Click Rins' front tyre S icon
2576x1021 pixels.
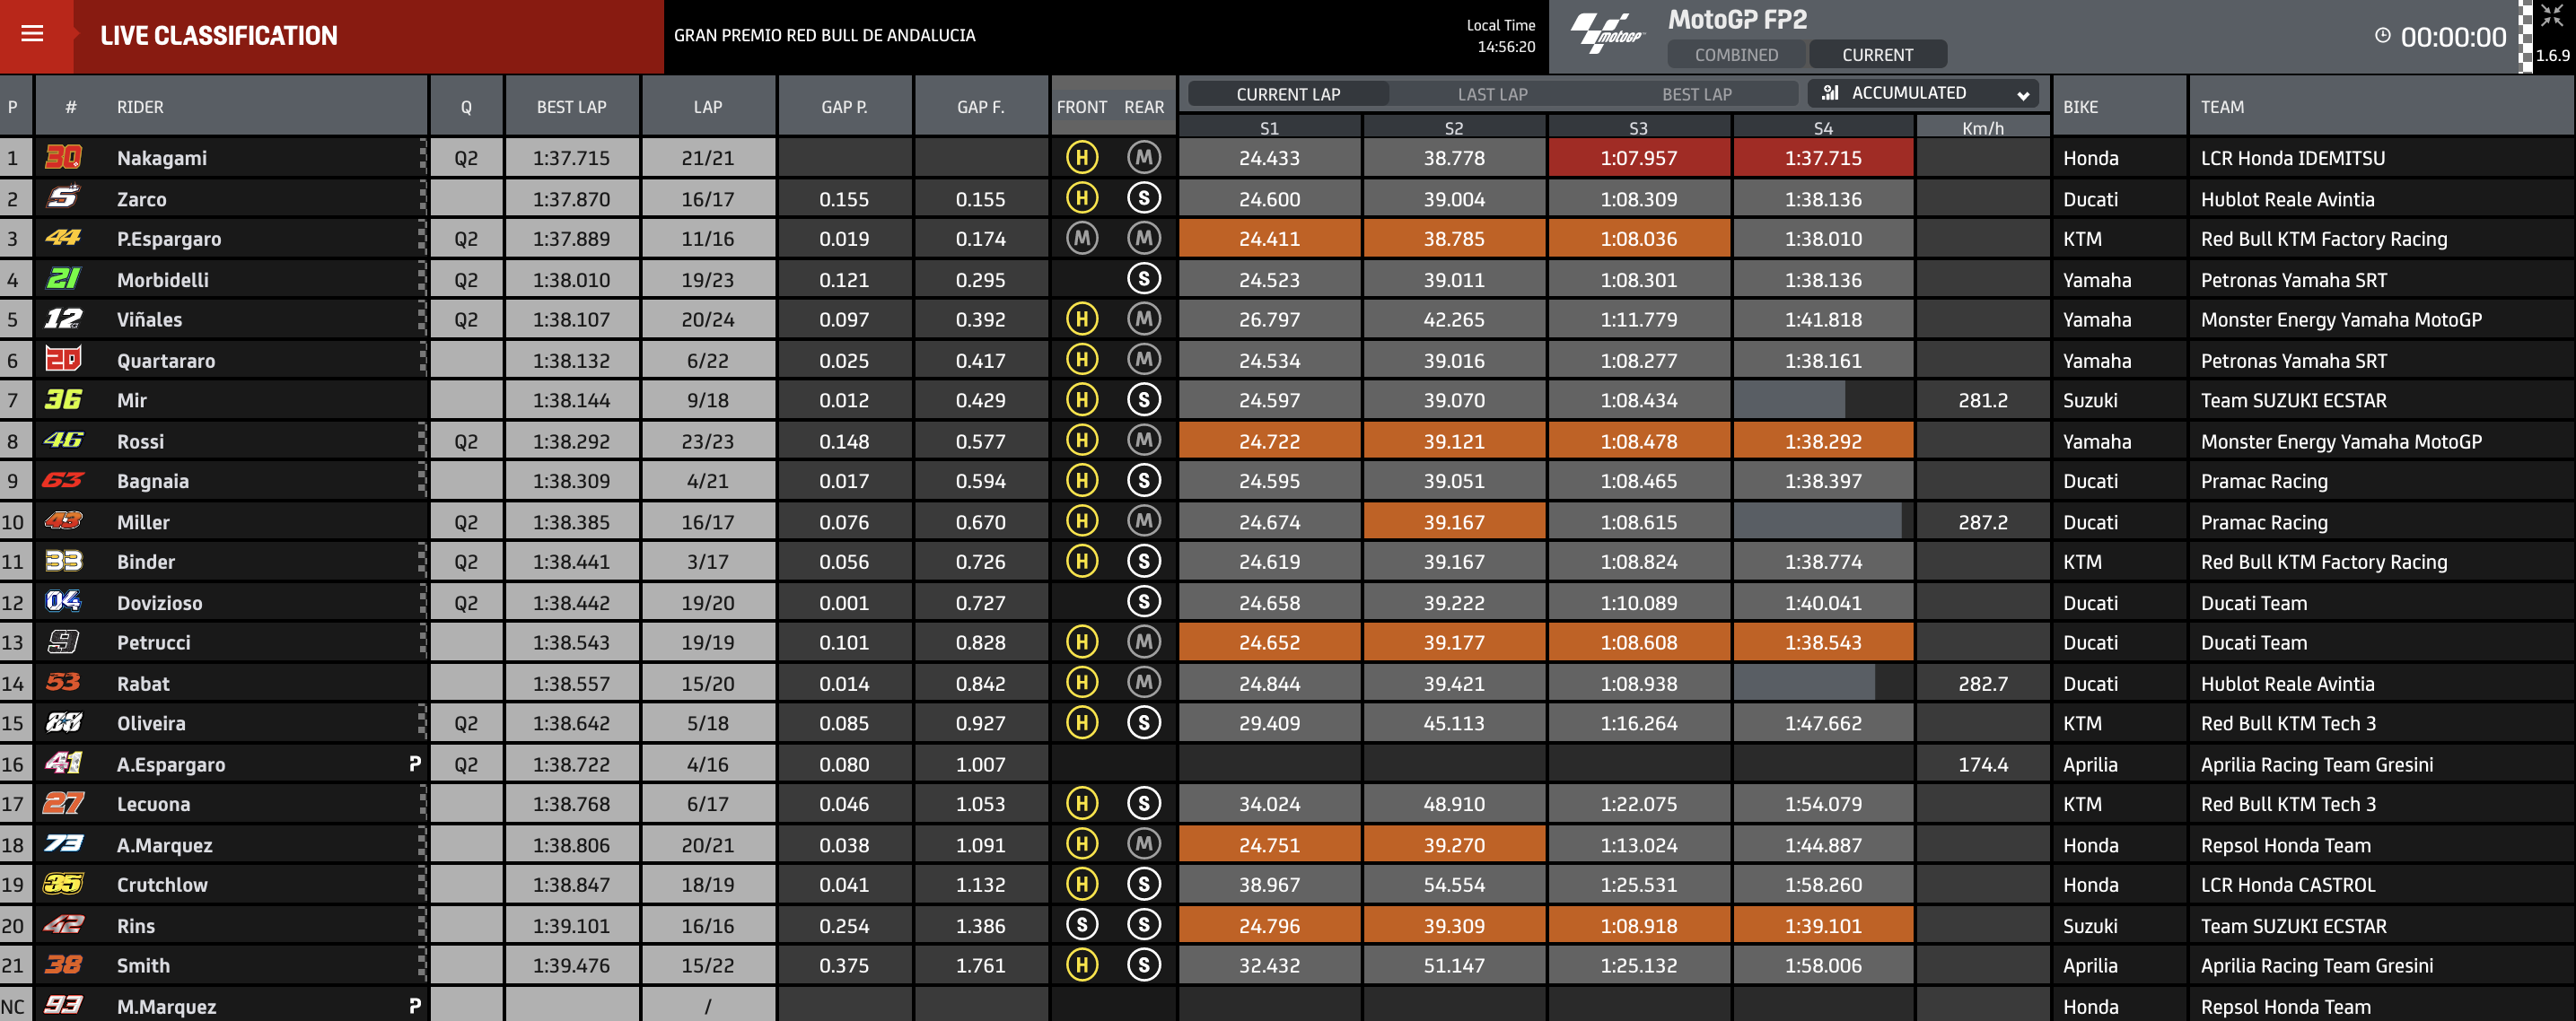click(x=1081, y=925)
